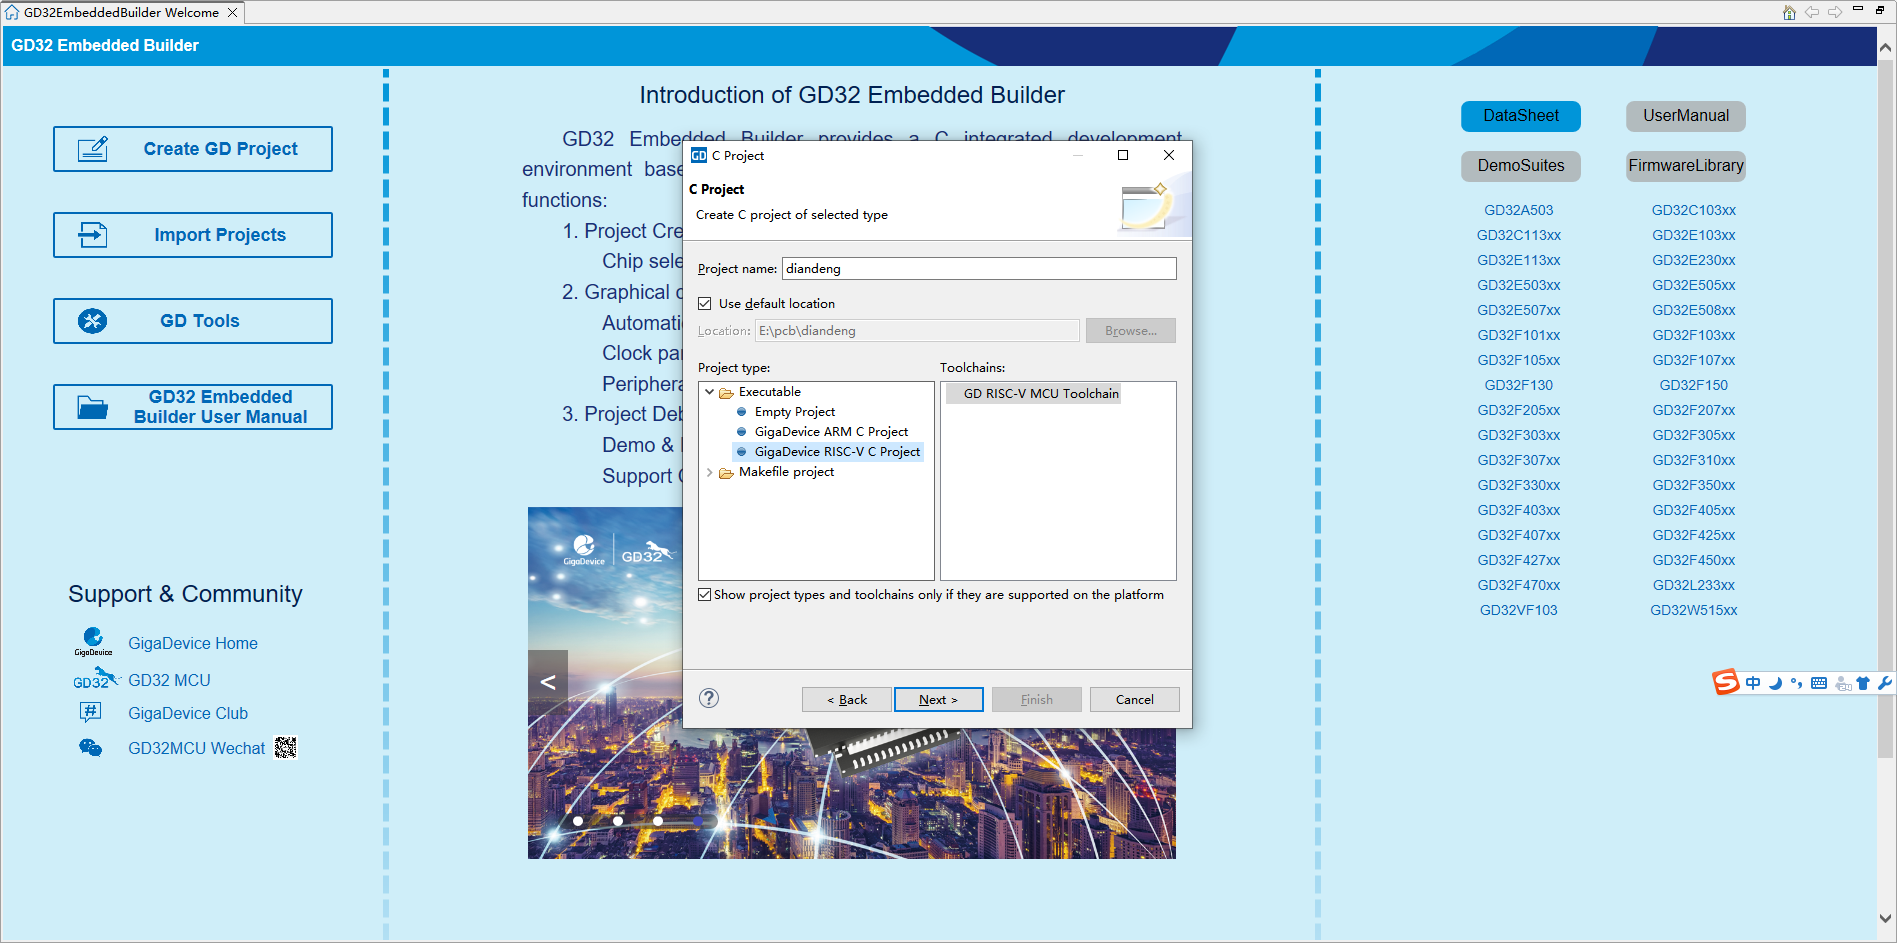Select GigaDevice RISC-V C Project type

point(828,452)
